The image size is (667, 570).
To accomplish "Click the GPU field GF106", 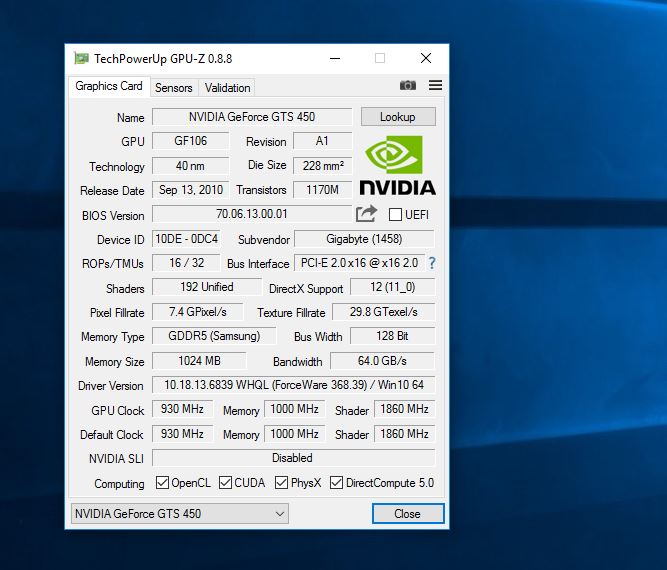I will (x=191, y=141).
